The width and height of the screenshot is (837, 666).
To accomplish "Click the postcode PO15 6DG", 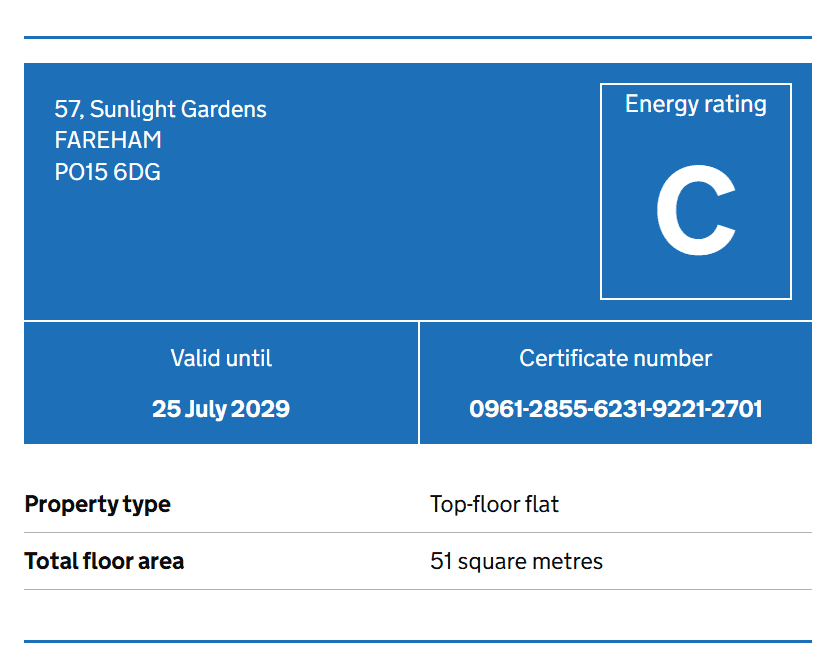I will [107, 172].
